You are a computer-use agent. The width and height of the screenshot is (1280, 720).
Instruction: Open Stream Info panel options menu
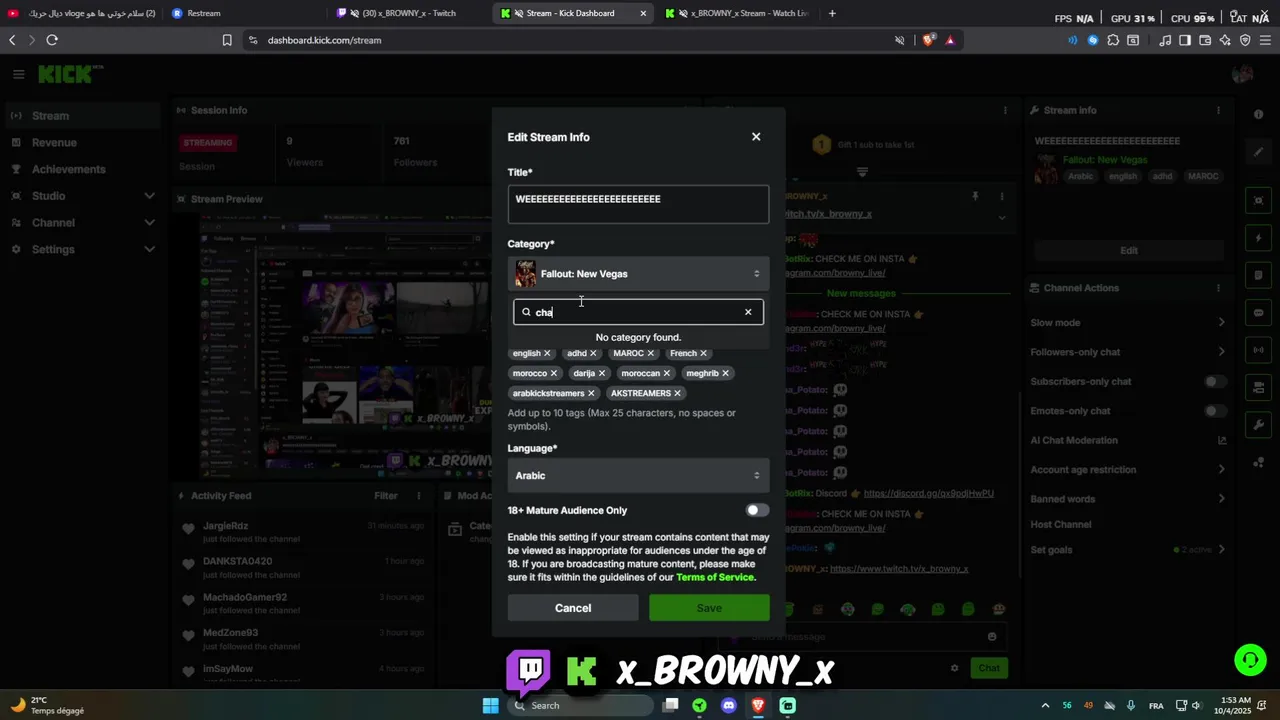click(x=1218, y=110)
